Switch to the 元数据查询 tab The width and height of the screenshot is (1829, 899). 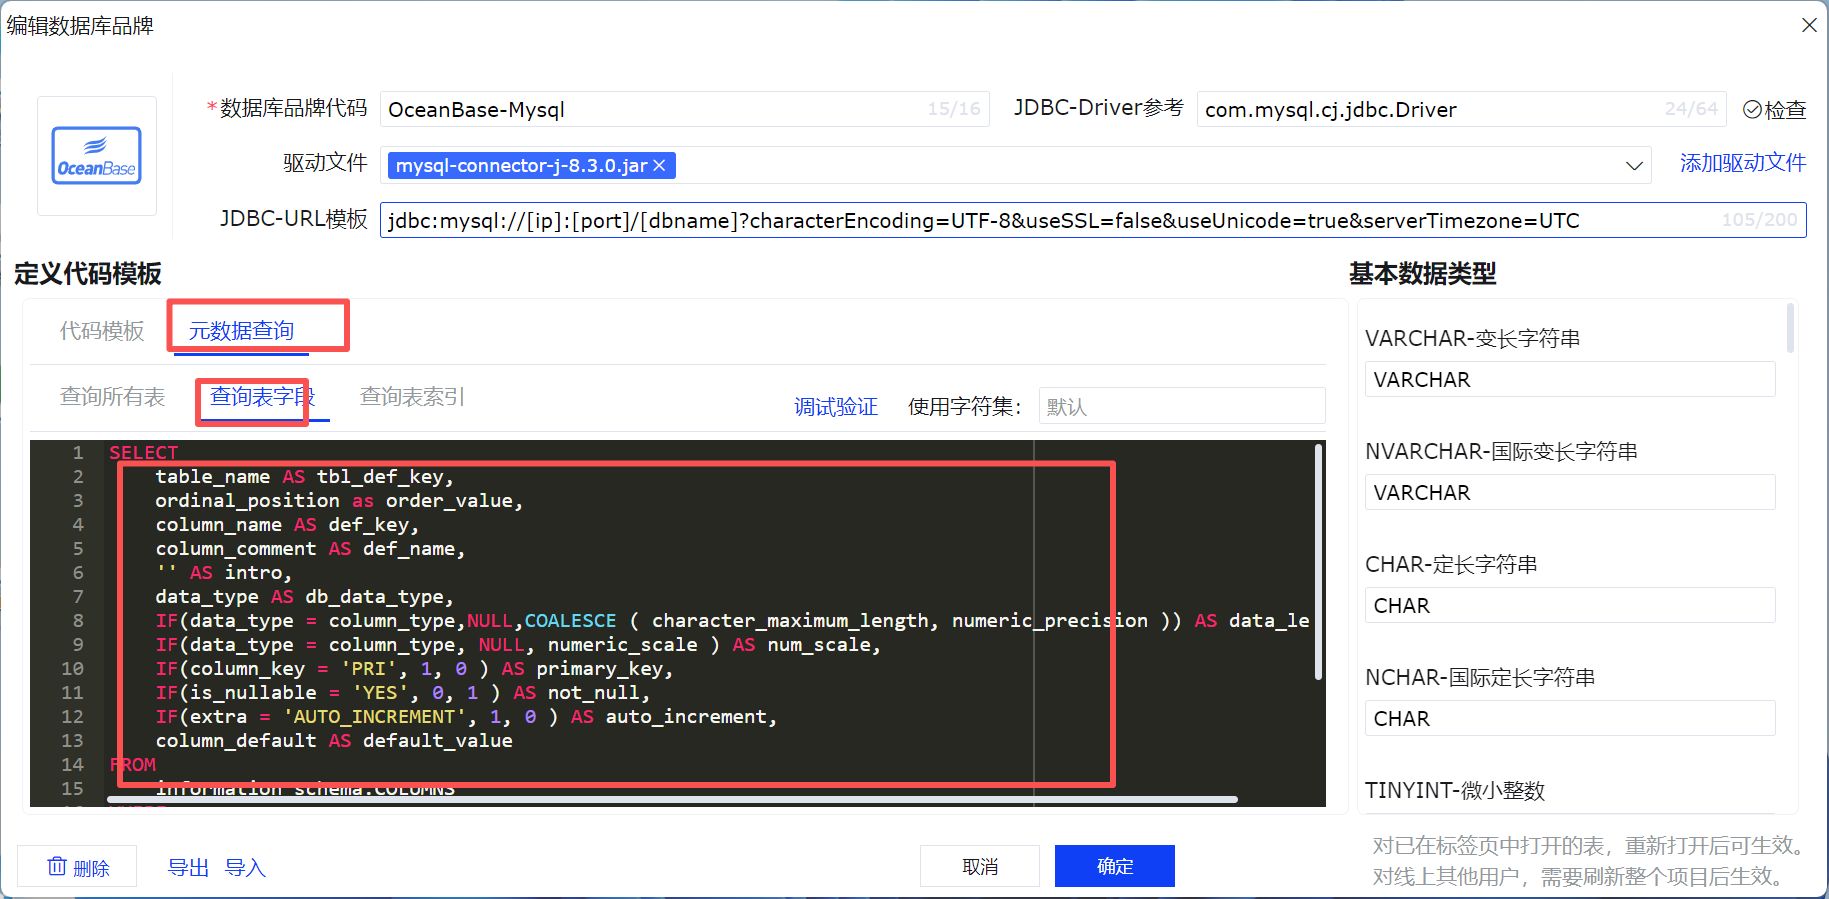[x=241, y=331]
